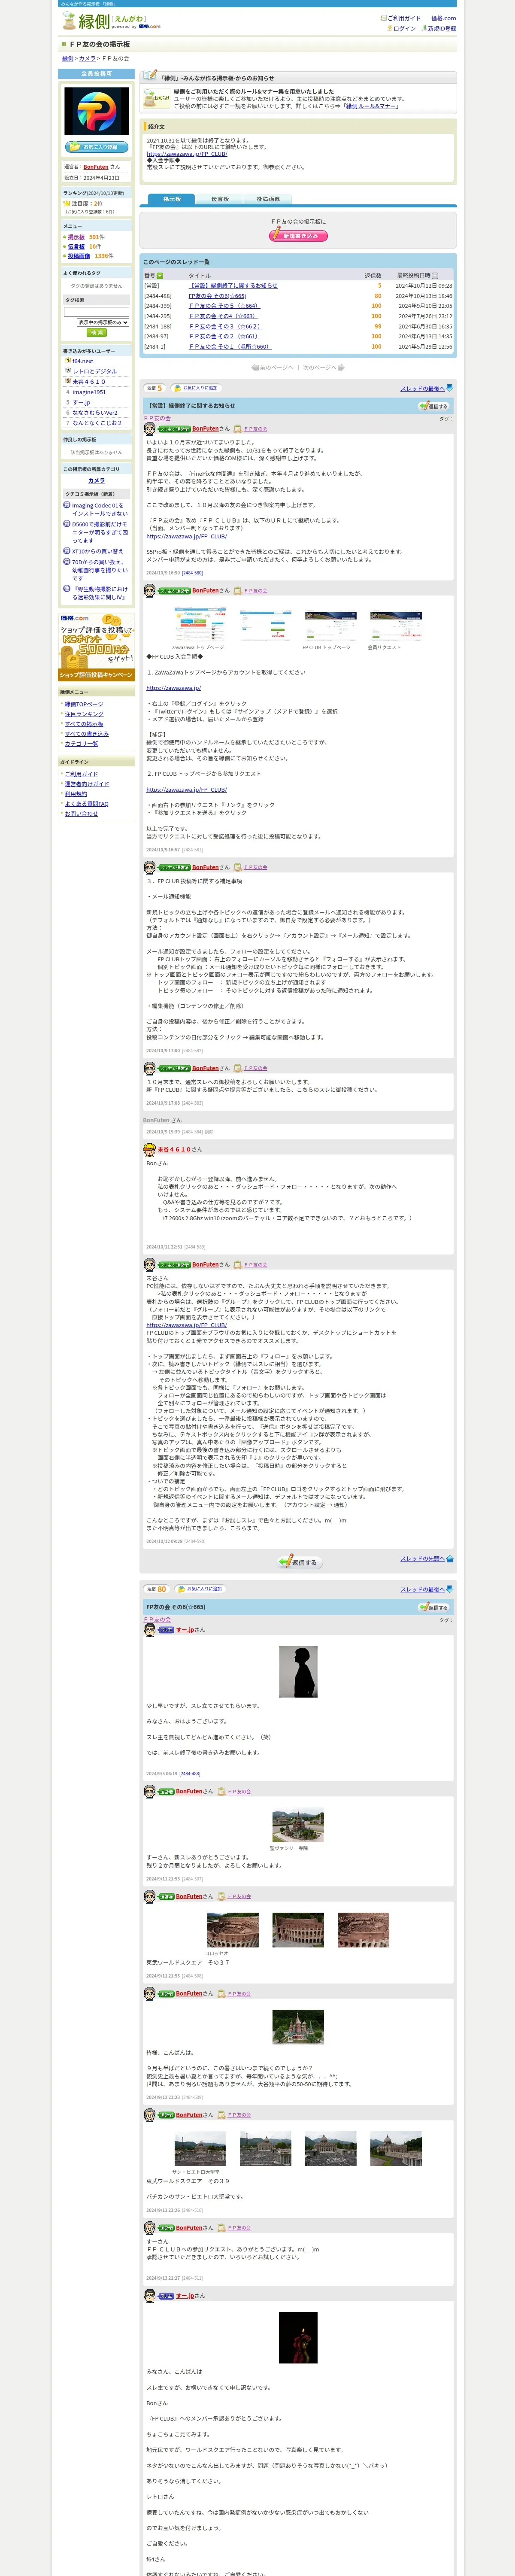Open カテゴリ一覧 in 縁側メニュー

[x=82, y=744]
